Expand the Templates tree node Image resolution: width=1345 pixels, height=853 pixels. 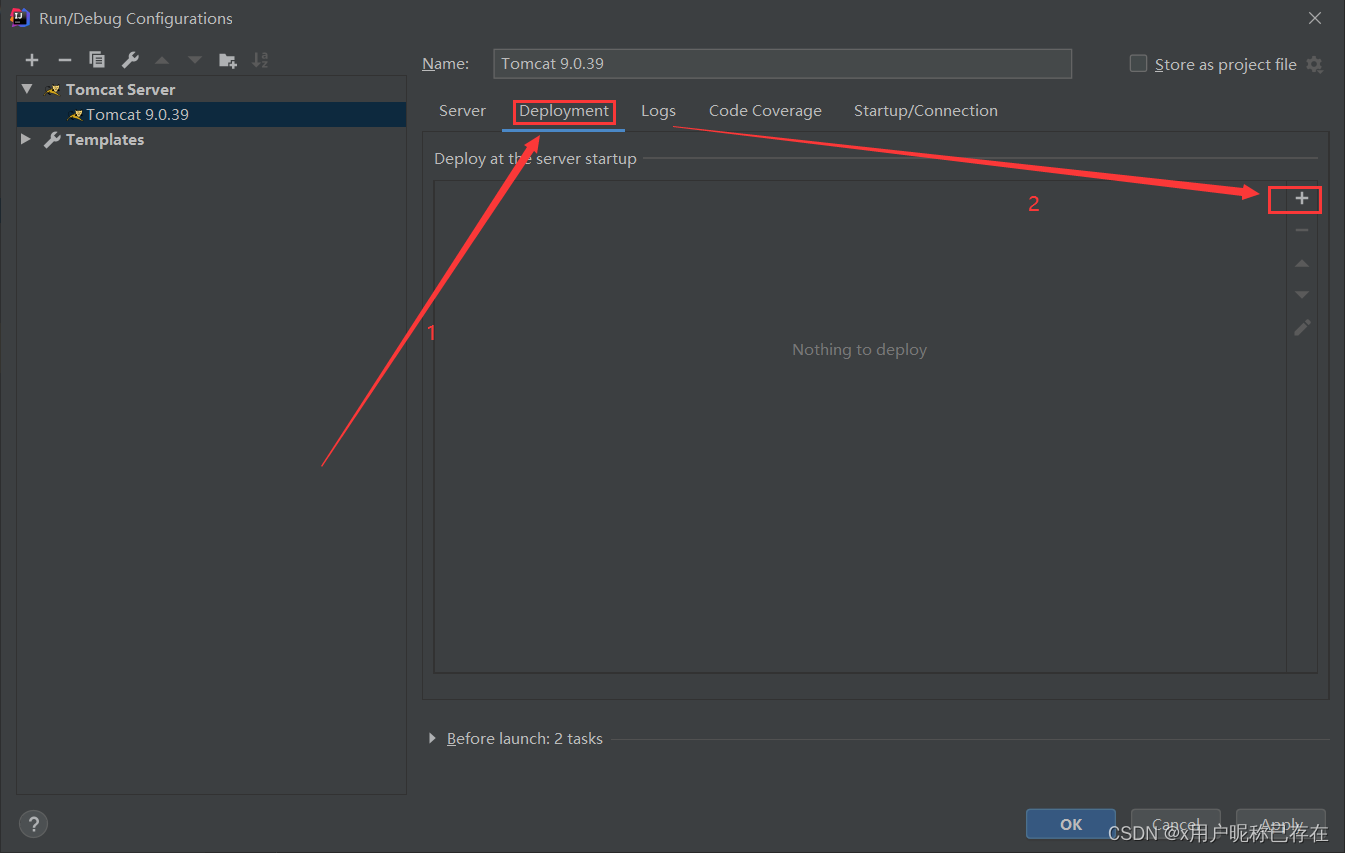pyautogui.click(x=27, y=139)
